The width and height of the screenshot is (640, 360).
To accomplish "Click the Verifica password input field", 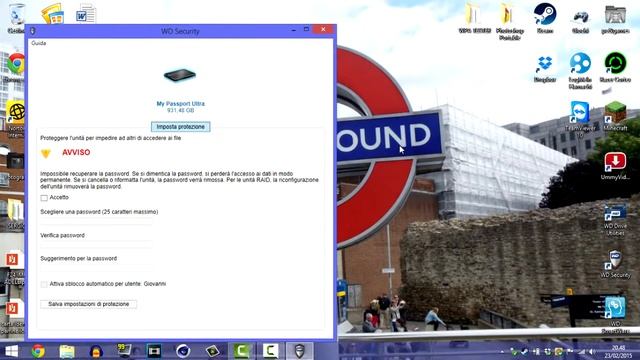I will 96,244.
